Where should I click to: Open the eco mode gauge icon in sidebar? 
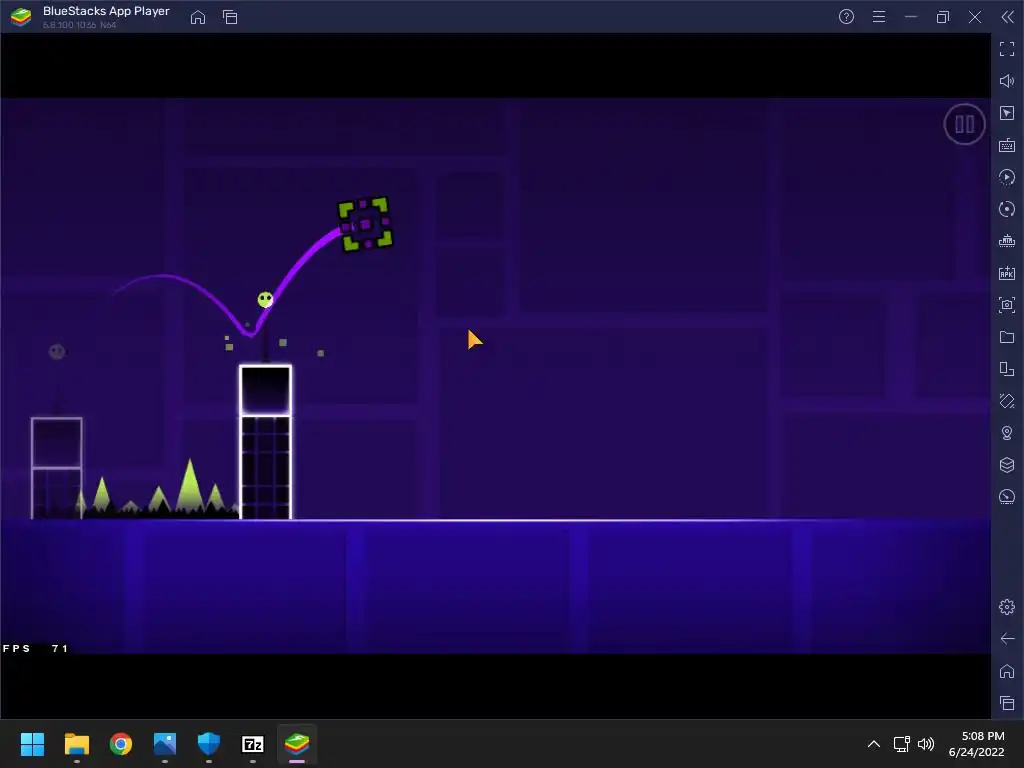point(1007,497)
